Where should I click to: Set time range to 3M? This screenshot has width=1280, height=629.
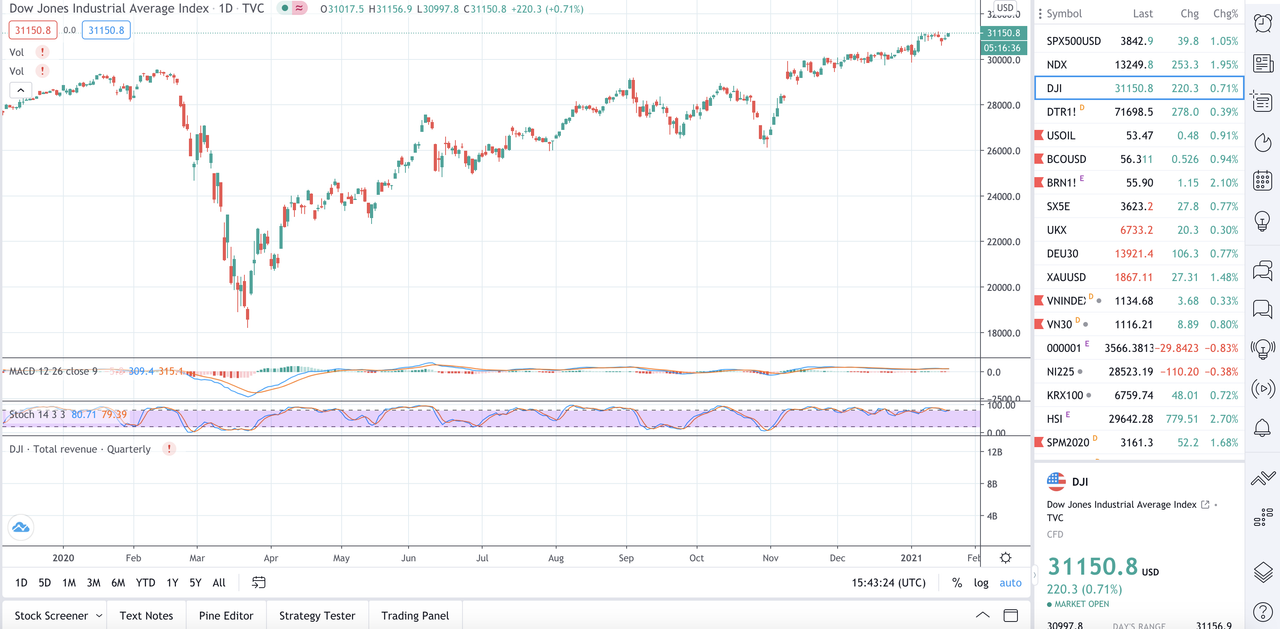point(93,583)
